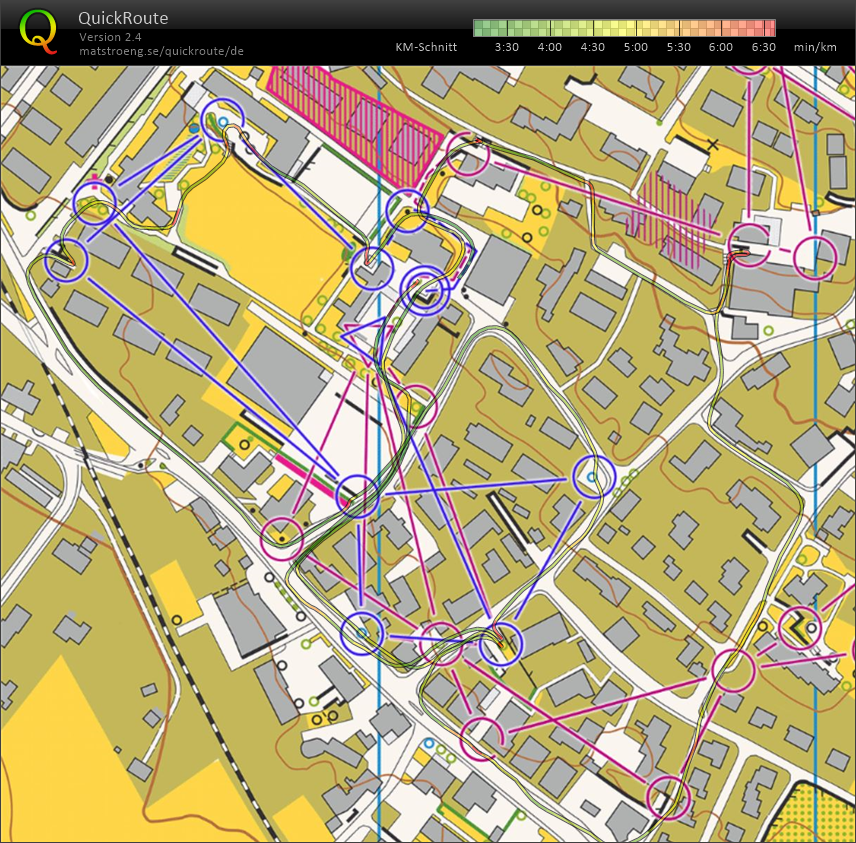Click the QuickRoute Q logo
The height and width of the screenshot is (843, 856).
(x=38, y=30)
